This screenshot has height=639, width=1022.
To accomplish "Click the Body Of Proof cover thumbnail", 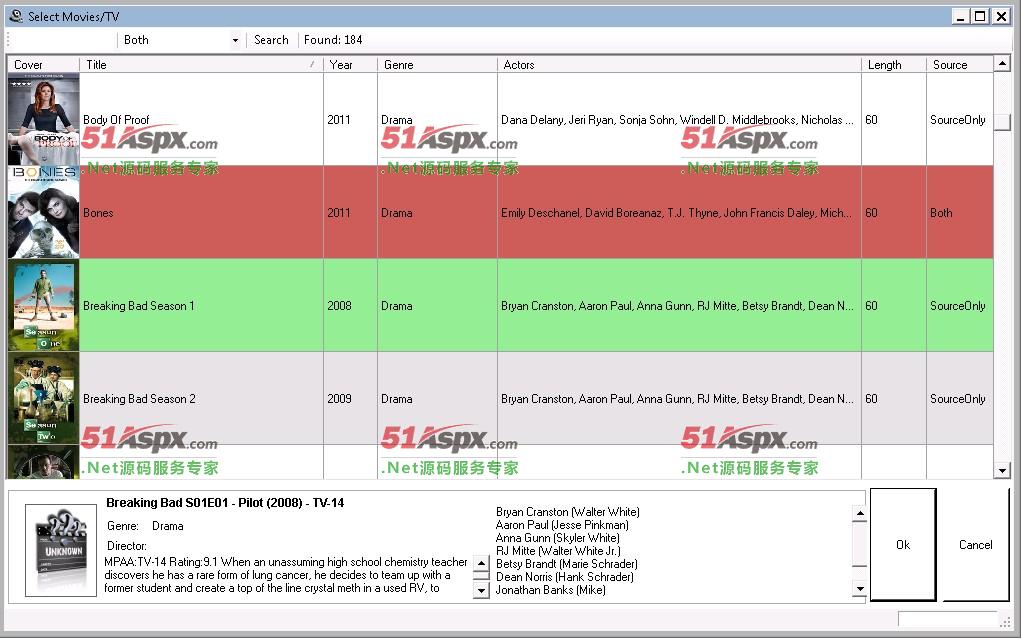I will pyautogui.click(x=43, y=119).
